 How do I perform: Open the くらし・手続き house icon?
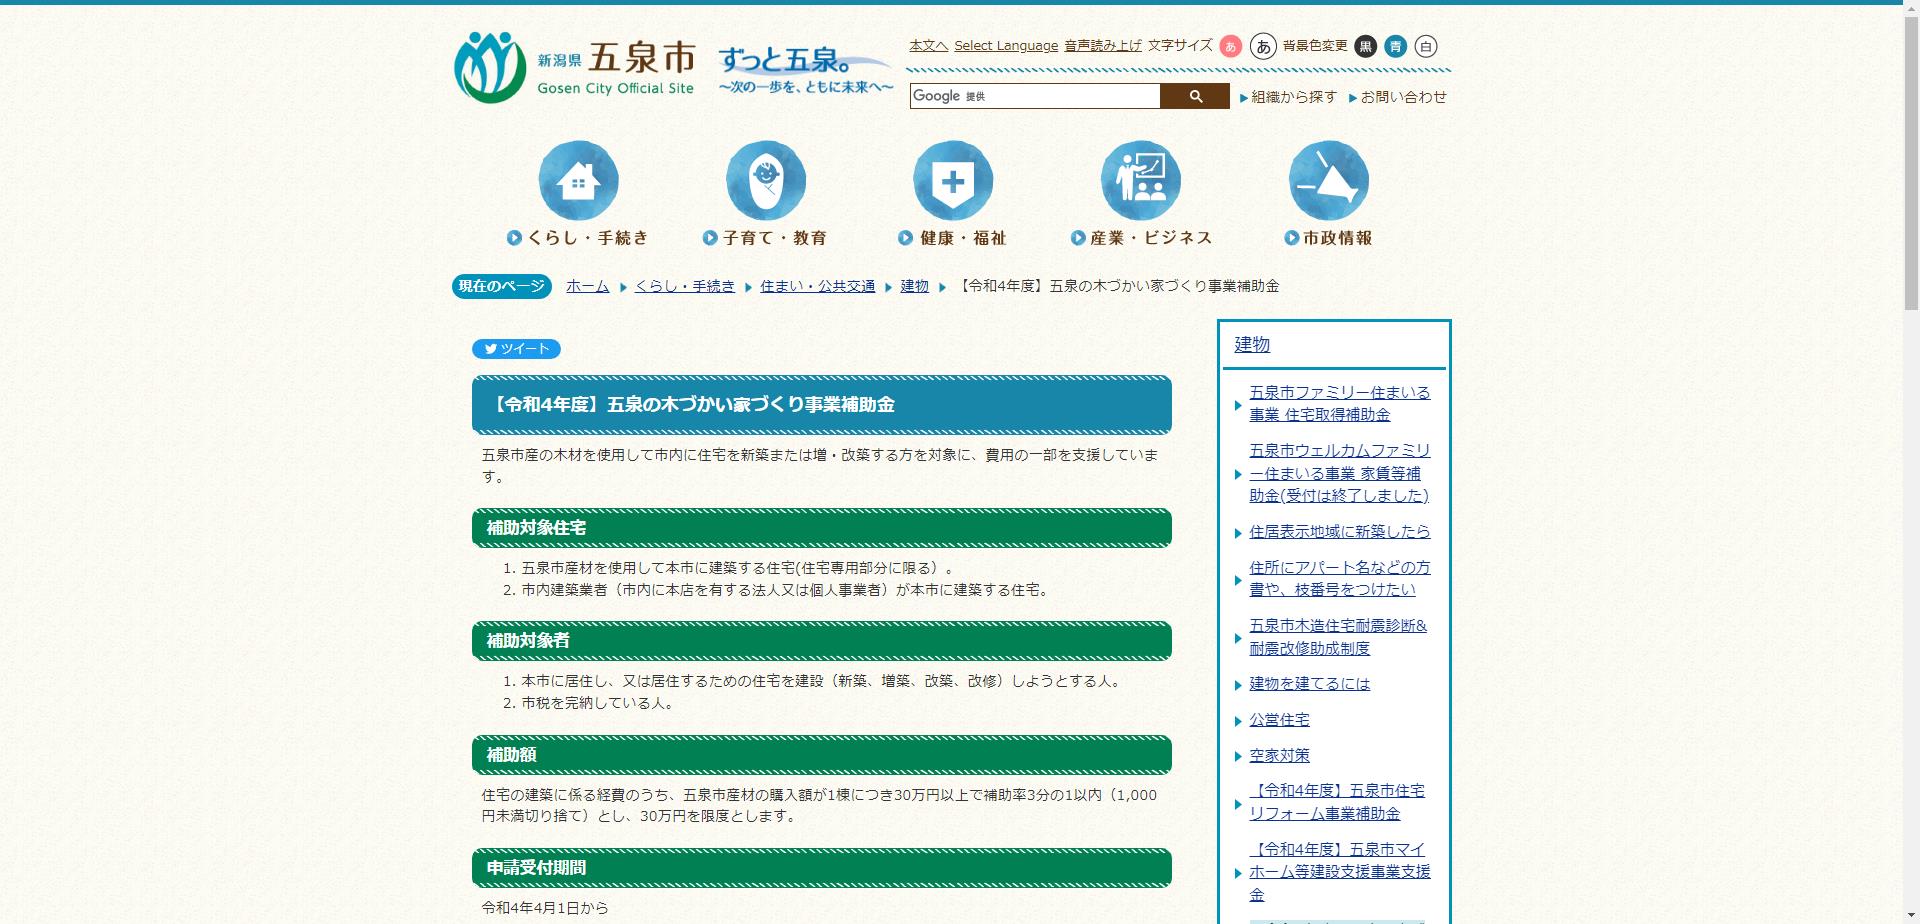tap(578, 180)
